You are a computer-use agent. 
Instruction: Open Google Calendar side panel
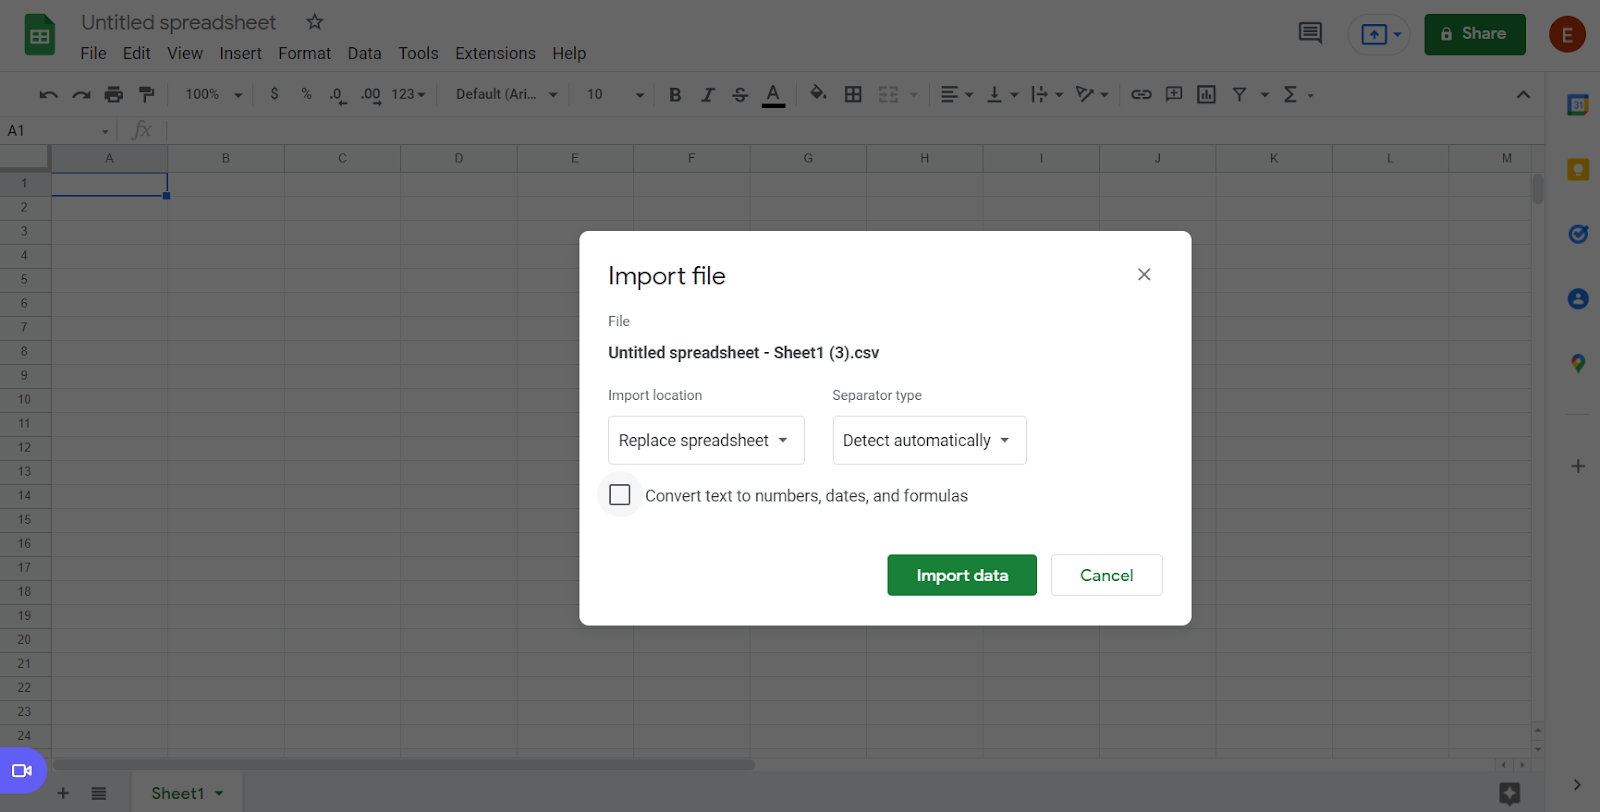point(1578,104)
